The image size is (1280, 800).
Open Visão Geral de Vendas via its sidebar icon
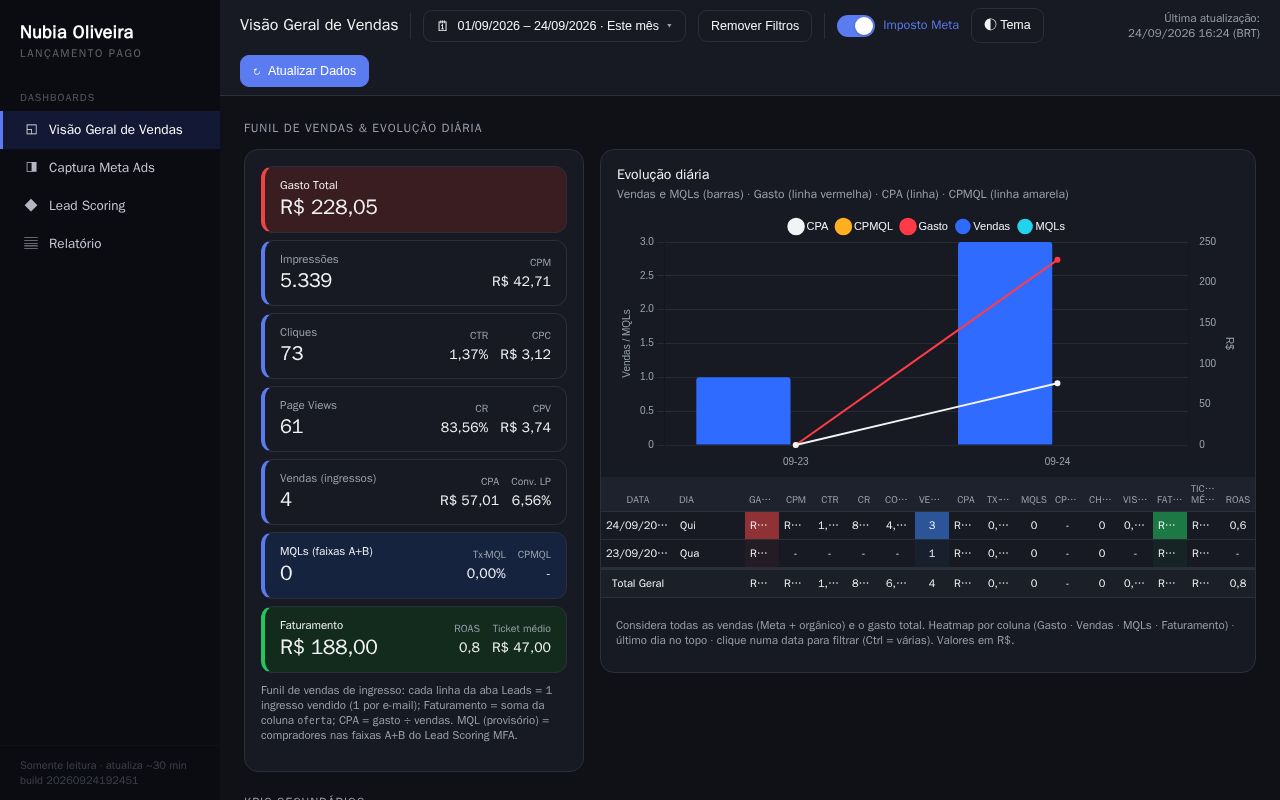(31, 129)
